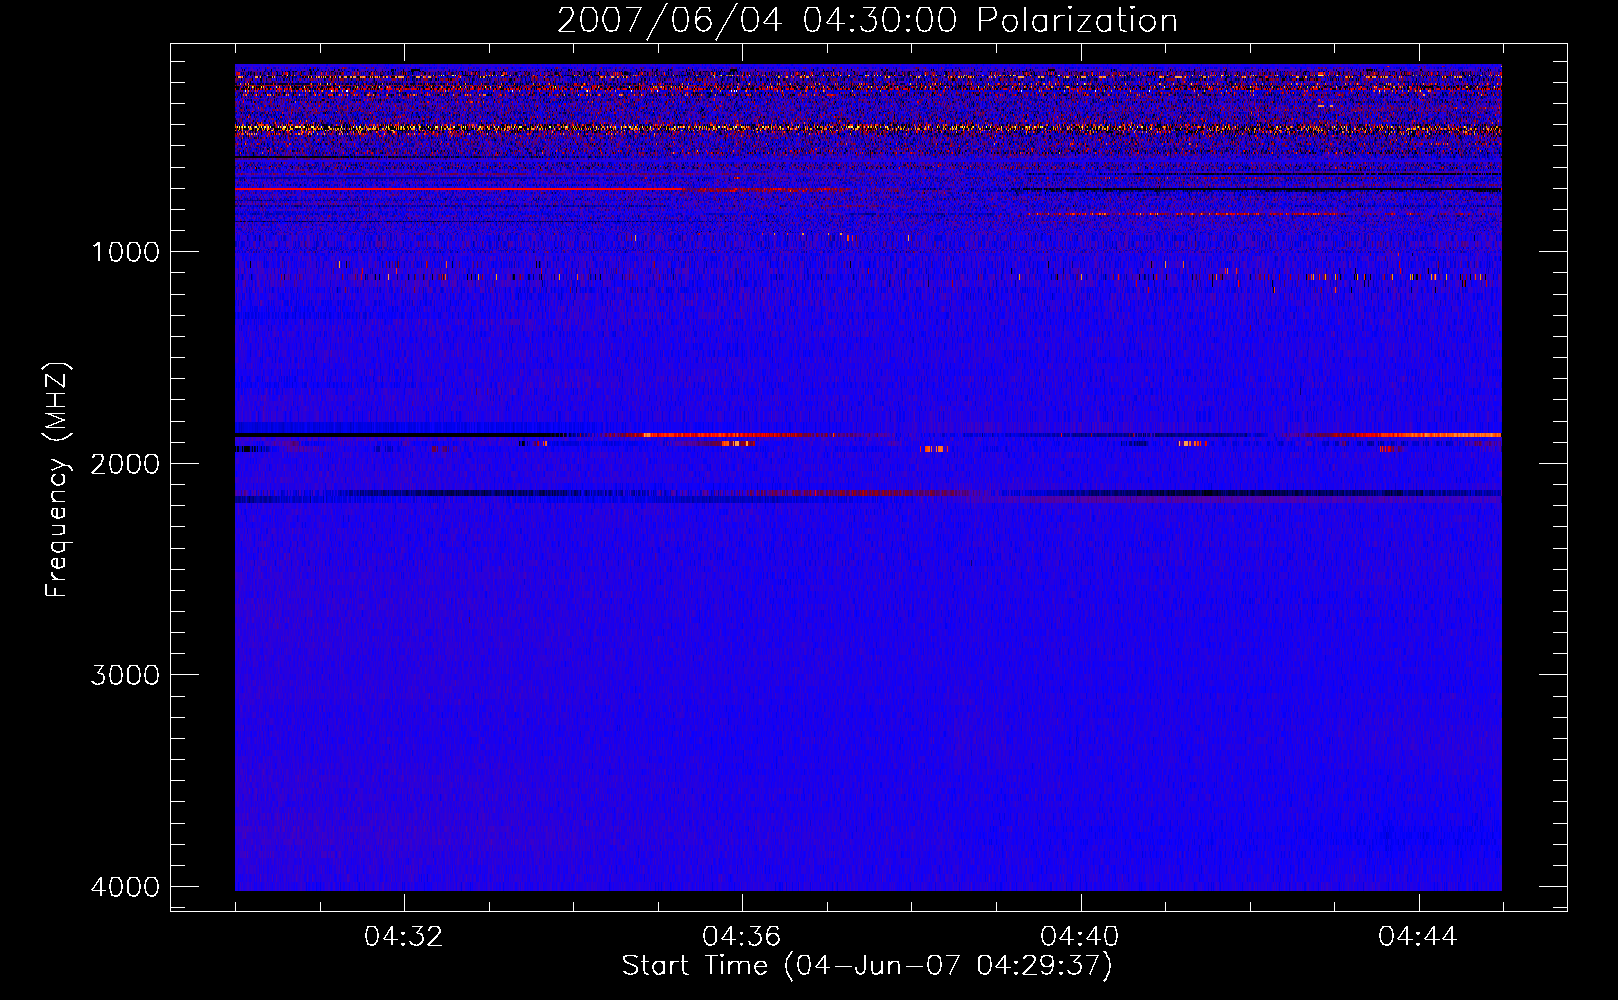
Task: Click the 04:32 time tick label
Action: tap(404, 937)
